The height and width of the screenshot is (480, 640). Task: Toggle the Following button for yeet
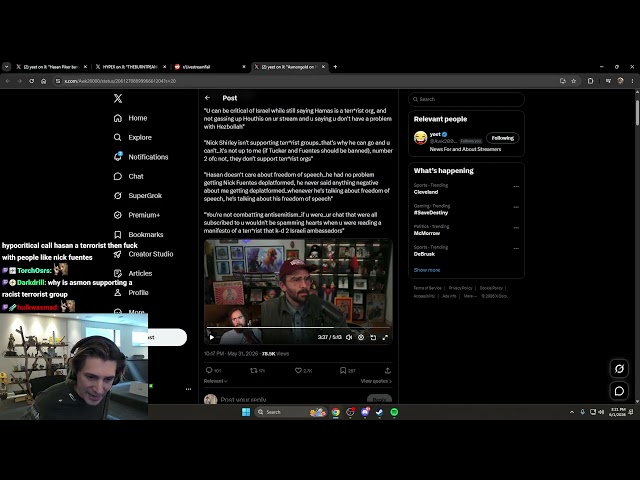[502, 138]
